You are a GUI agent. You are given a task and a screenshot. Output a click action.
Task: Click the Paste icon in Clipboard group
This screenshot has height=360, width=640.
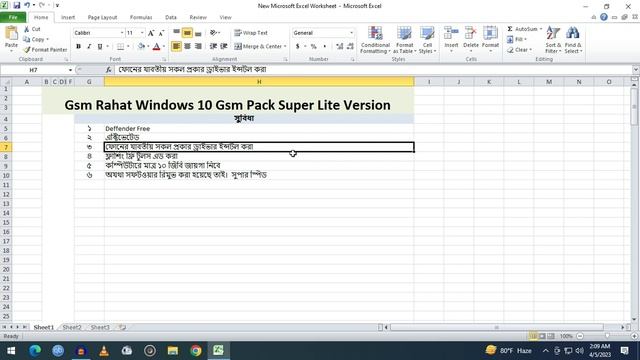point(11,33)
